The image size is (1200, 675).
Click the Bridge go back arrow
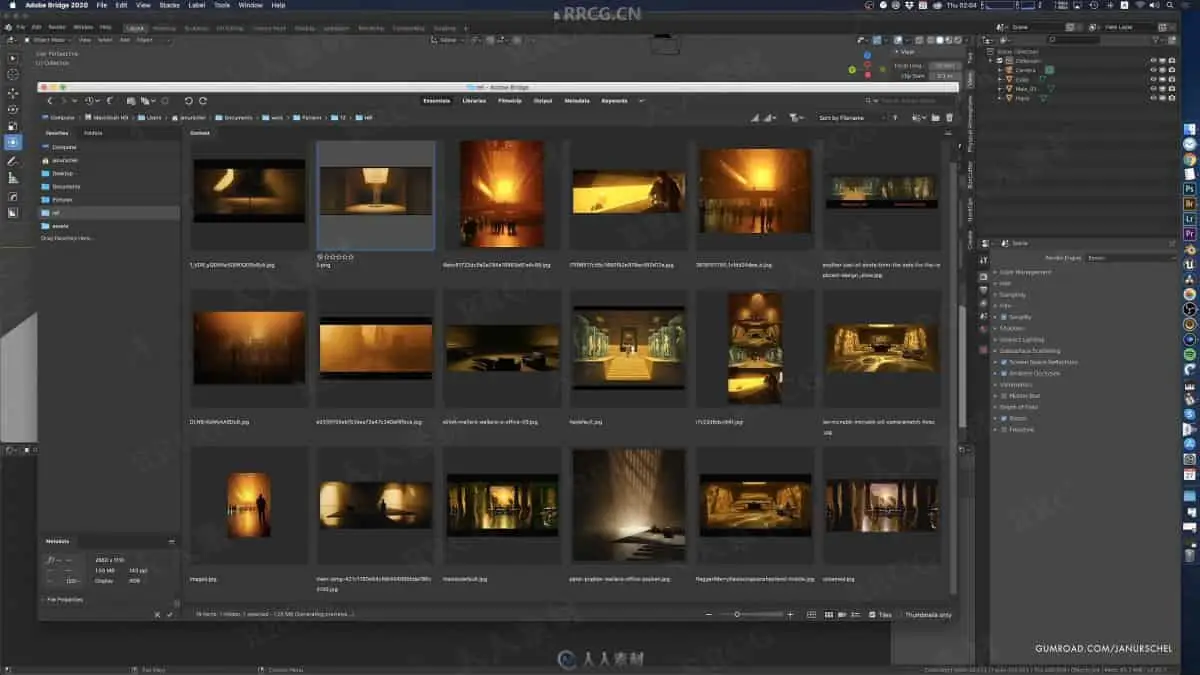pyautogui.click(x=50, y=101)
